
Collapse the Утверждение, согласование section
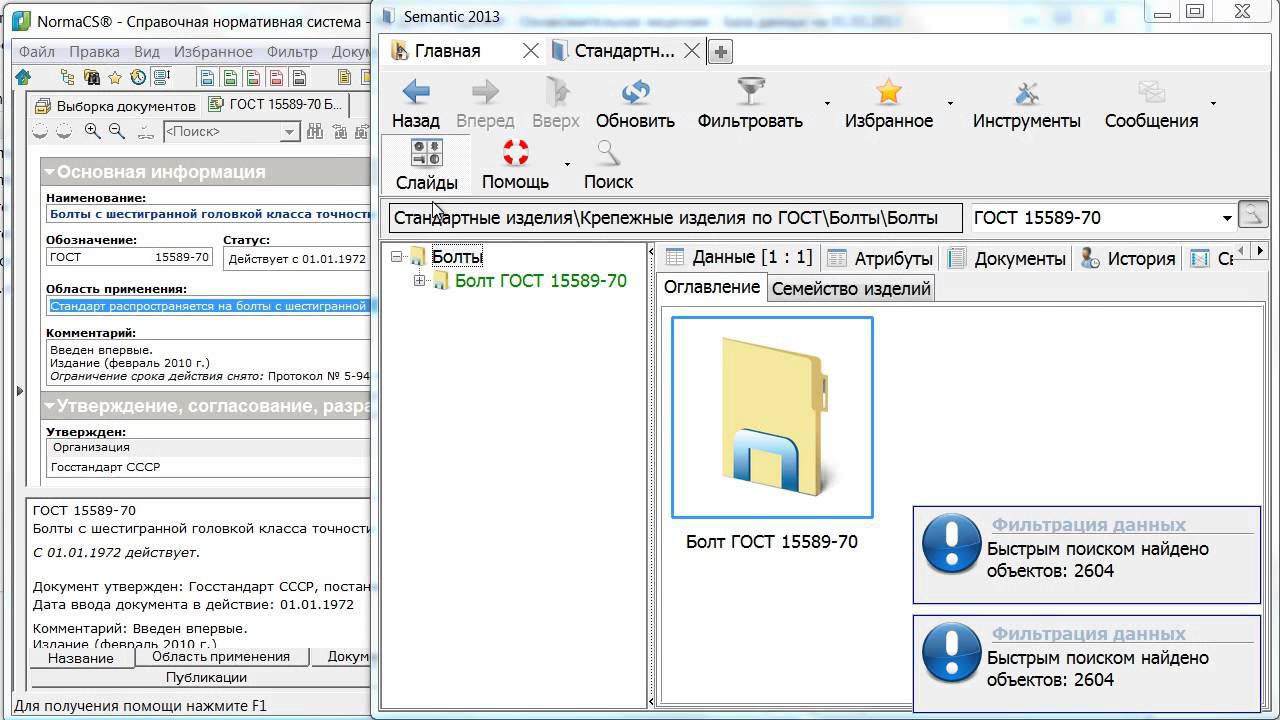pyautogui.click(x=49, y=406)
